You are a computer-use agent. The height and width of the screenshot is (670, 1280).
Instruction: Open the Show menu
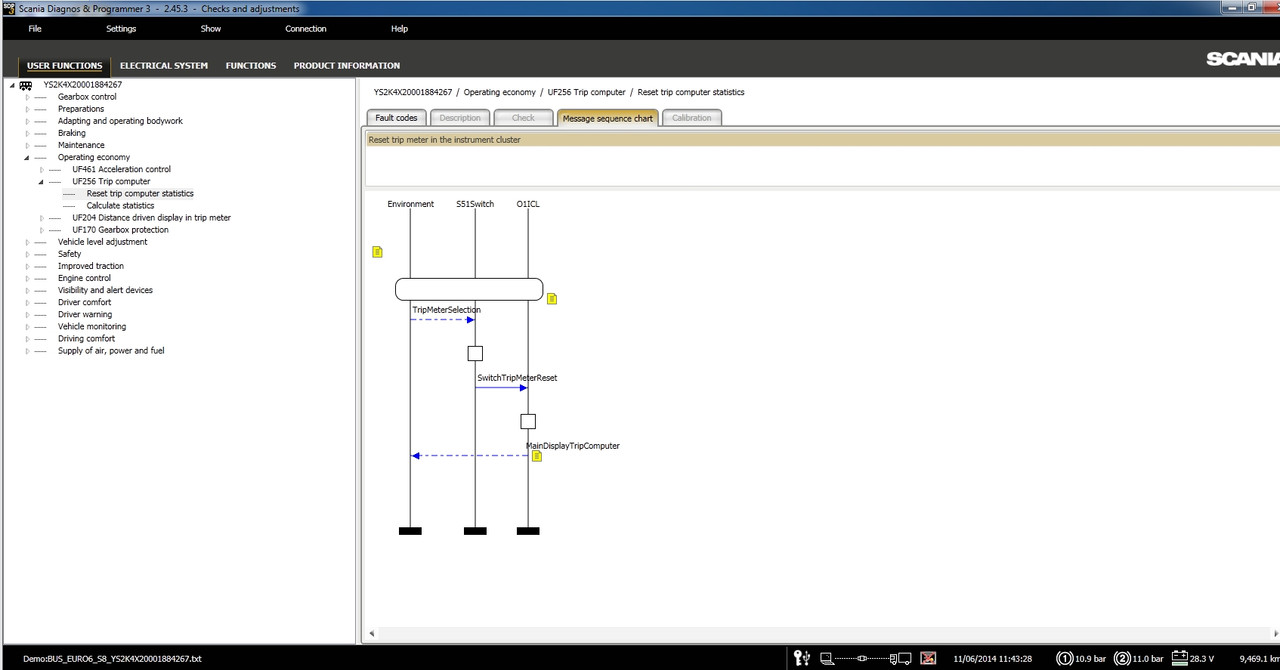pyautogui.click(x=211, y=29)
